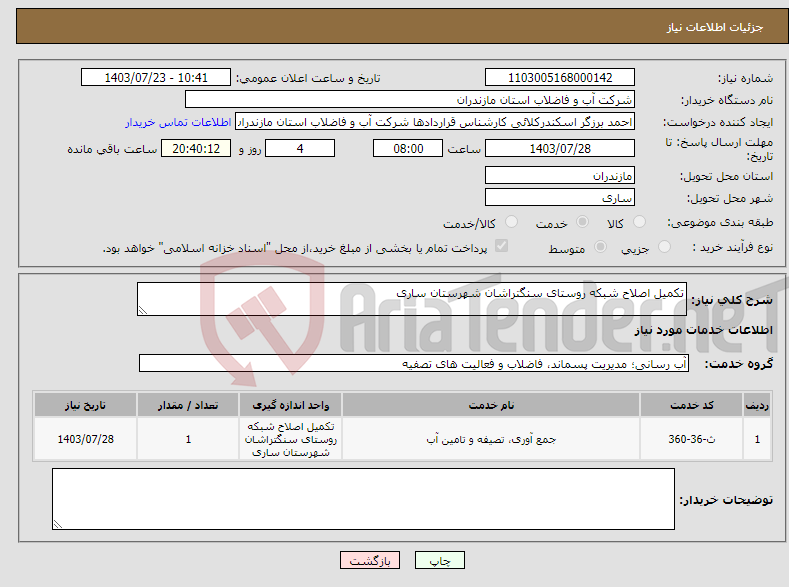
Task: Click the unit of measurement cell in row 1
Action: pyautogui.click(x=290, y=439)
